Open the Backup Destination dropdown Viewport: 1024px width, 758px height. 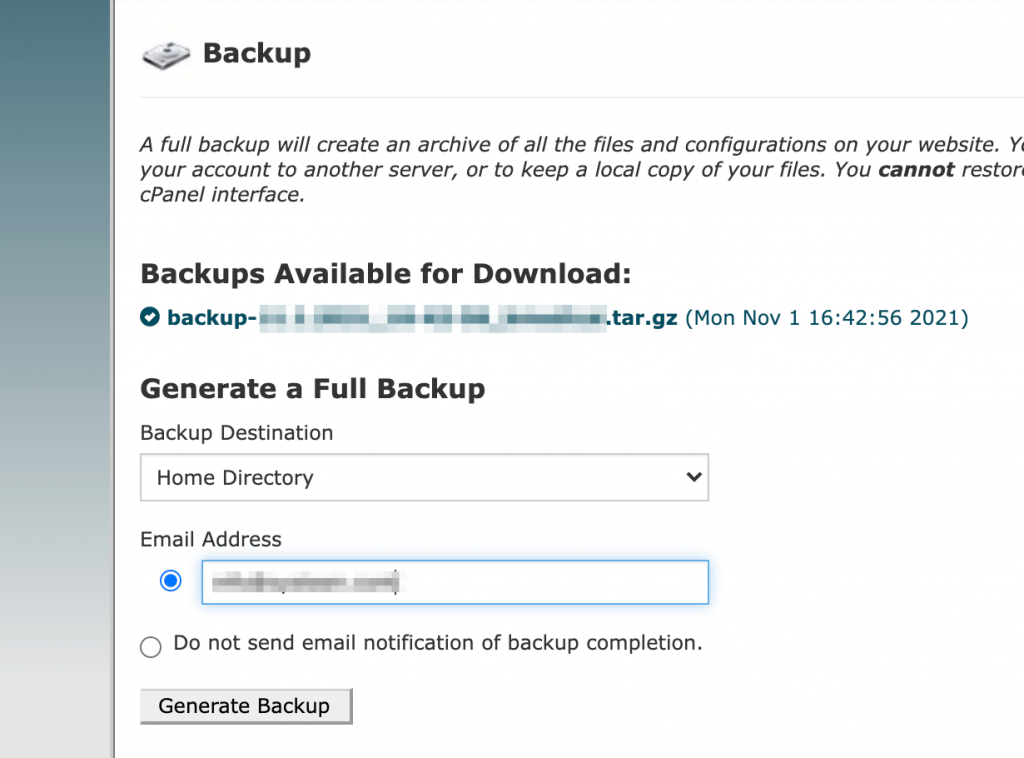pyautogui.click(x=424, y=477)
